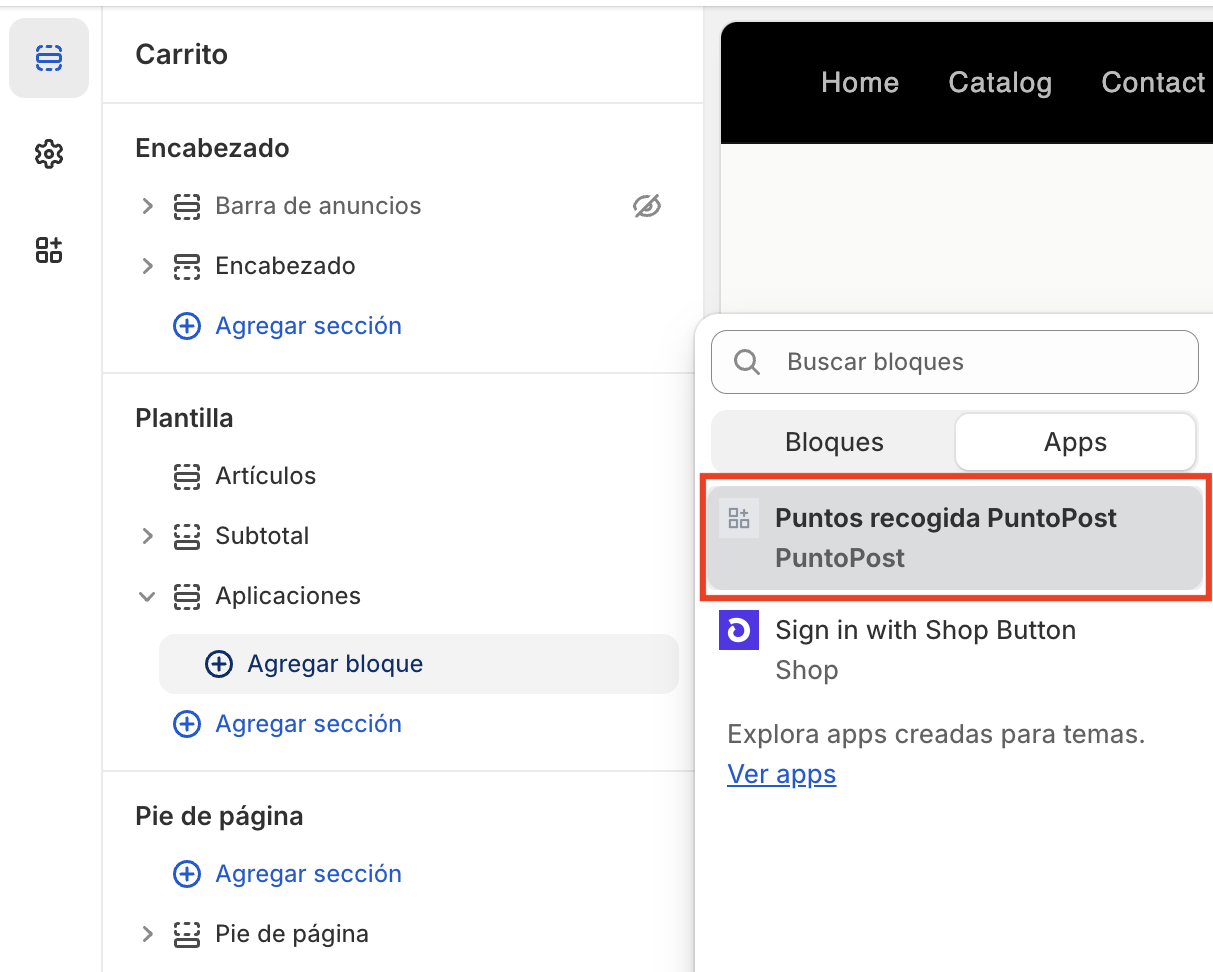Select the Apps tab
Image resolution: width=1213 pixels, height=972 pixels.
(1075, 441)
